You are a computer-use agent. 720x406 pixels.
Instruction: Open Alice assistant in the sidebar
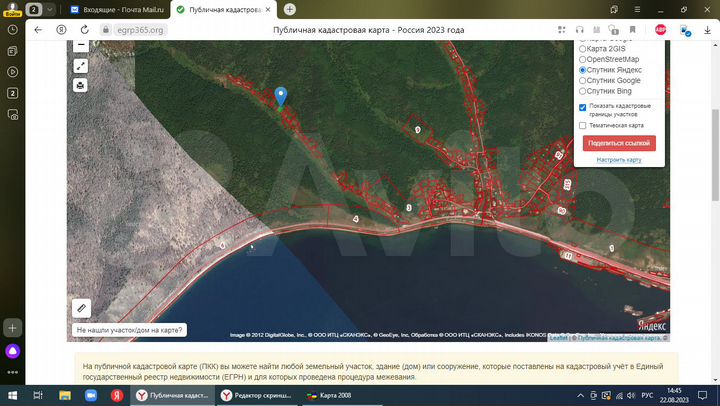pos(12,351)
